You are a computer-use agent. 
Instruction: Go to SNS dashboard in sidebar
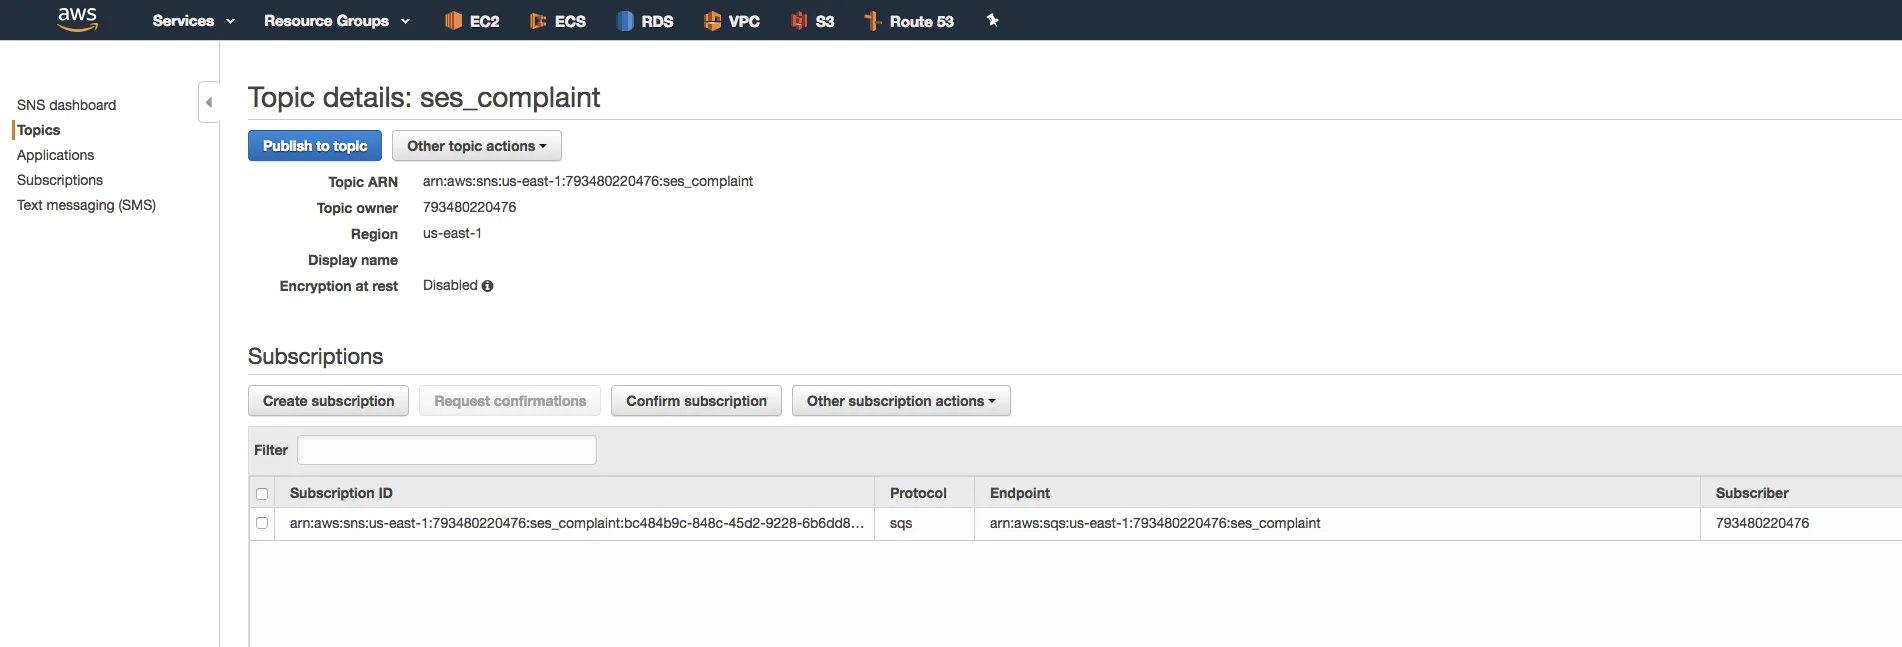[66, 105]
